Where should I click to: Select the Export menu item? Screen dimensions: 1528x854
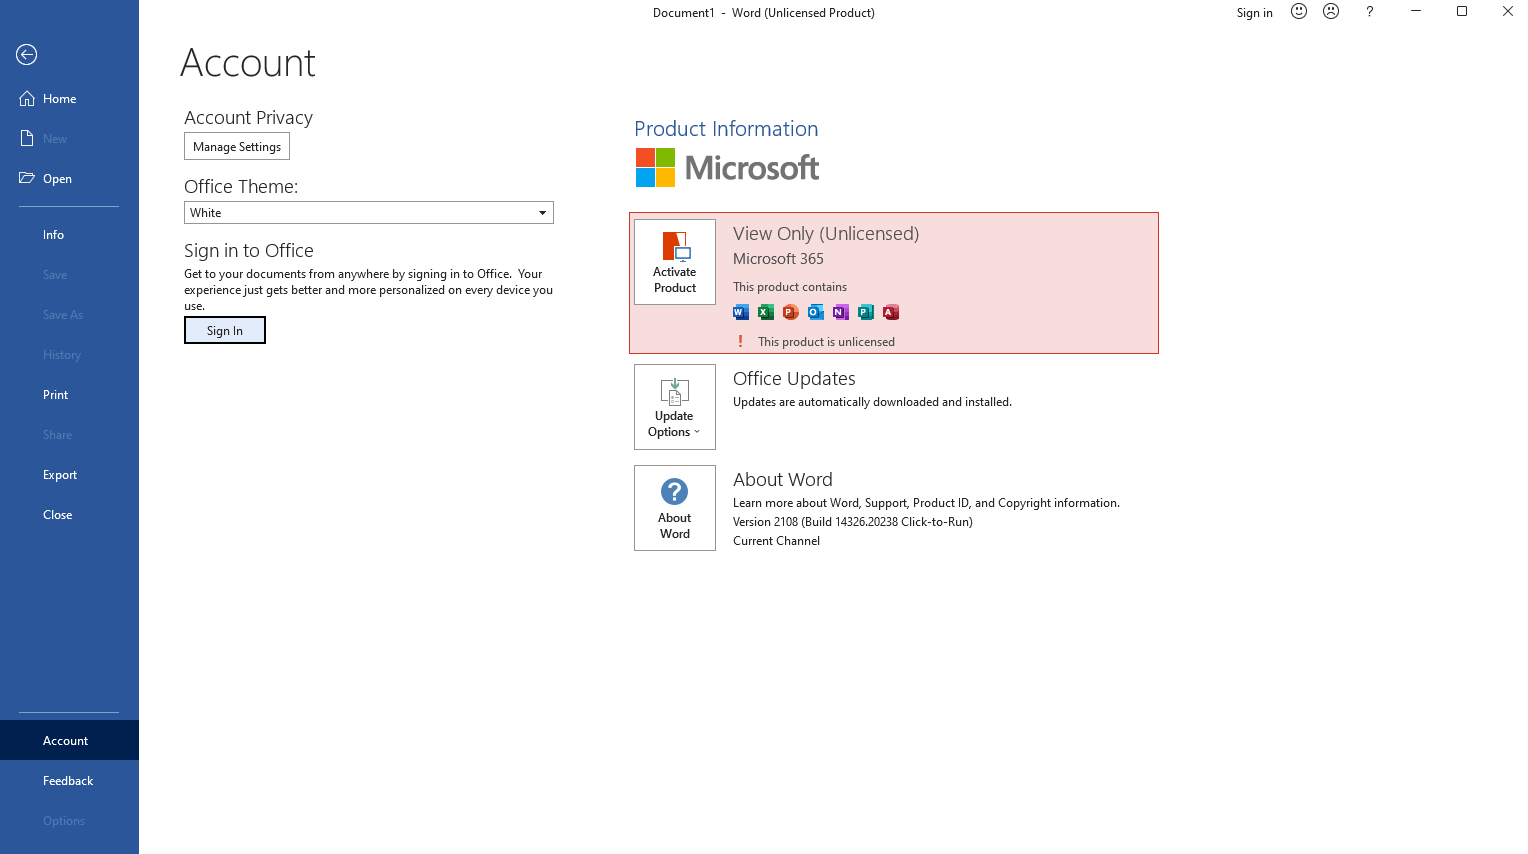[69, 475]
